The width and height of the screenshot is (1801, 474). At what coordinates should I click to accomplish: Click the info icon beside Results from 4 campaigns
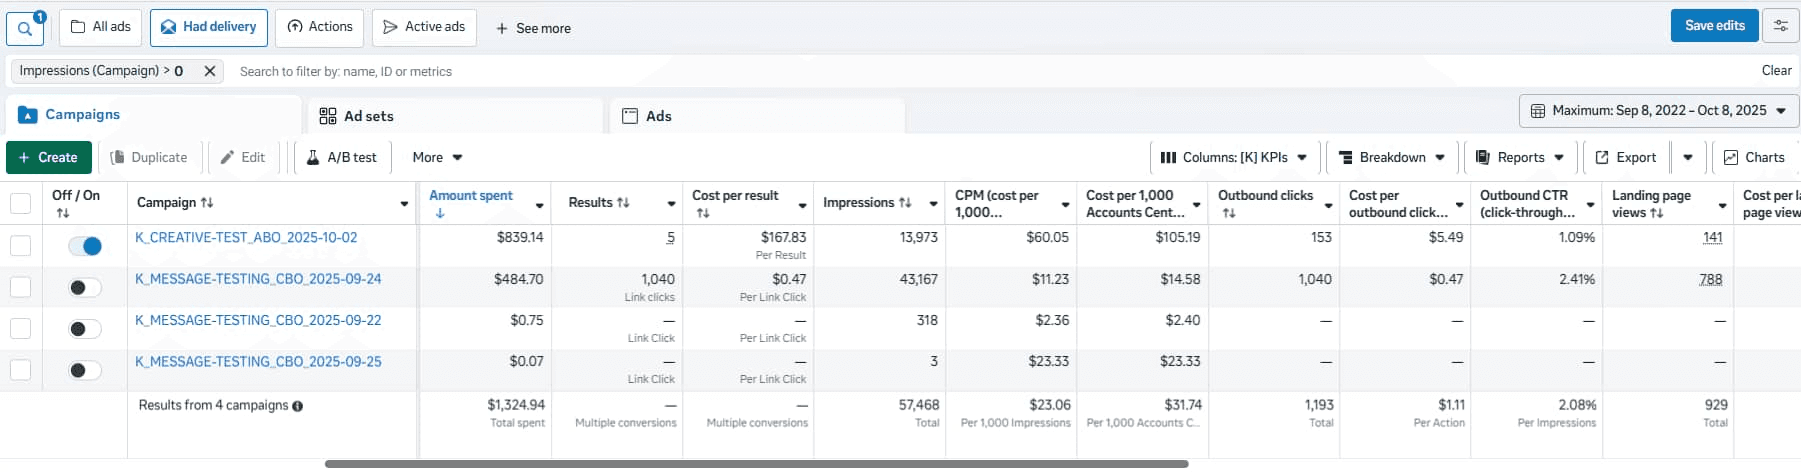298,406
